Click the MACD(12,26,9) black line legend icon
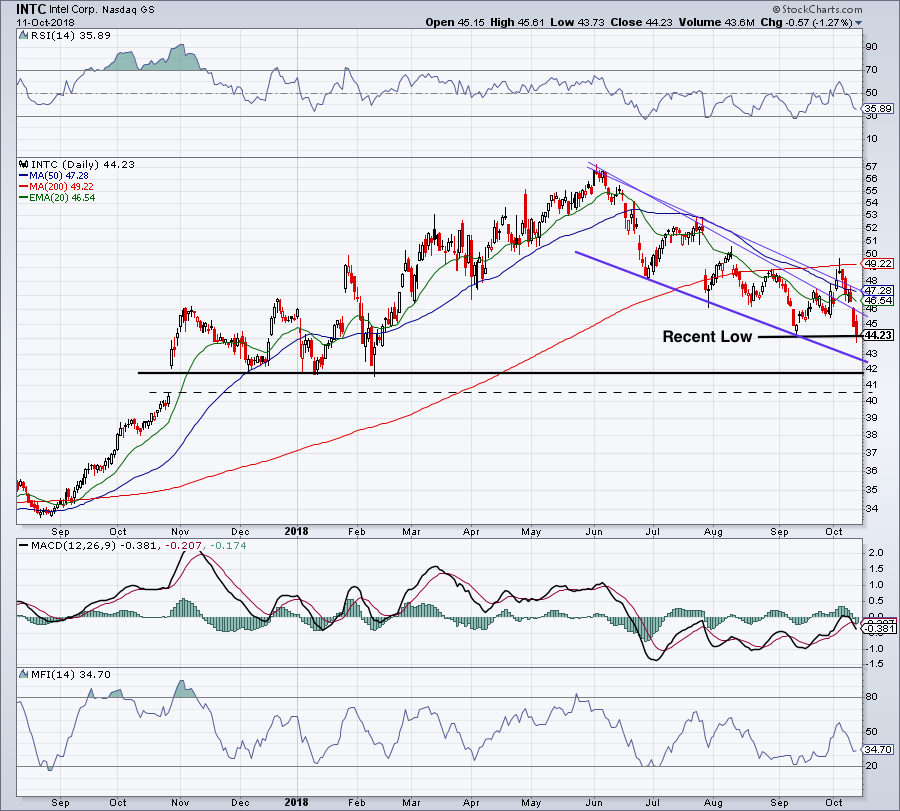 pyautogui.click(x=24, y=545)
